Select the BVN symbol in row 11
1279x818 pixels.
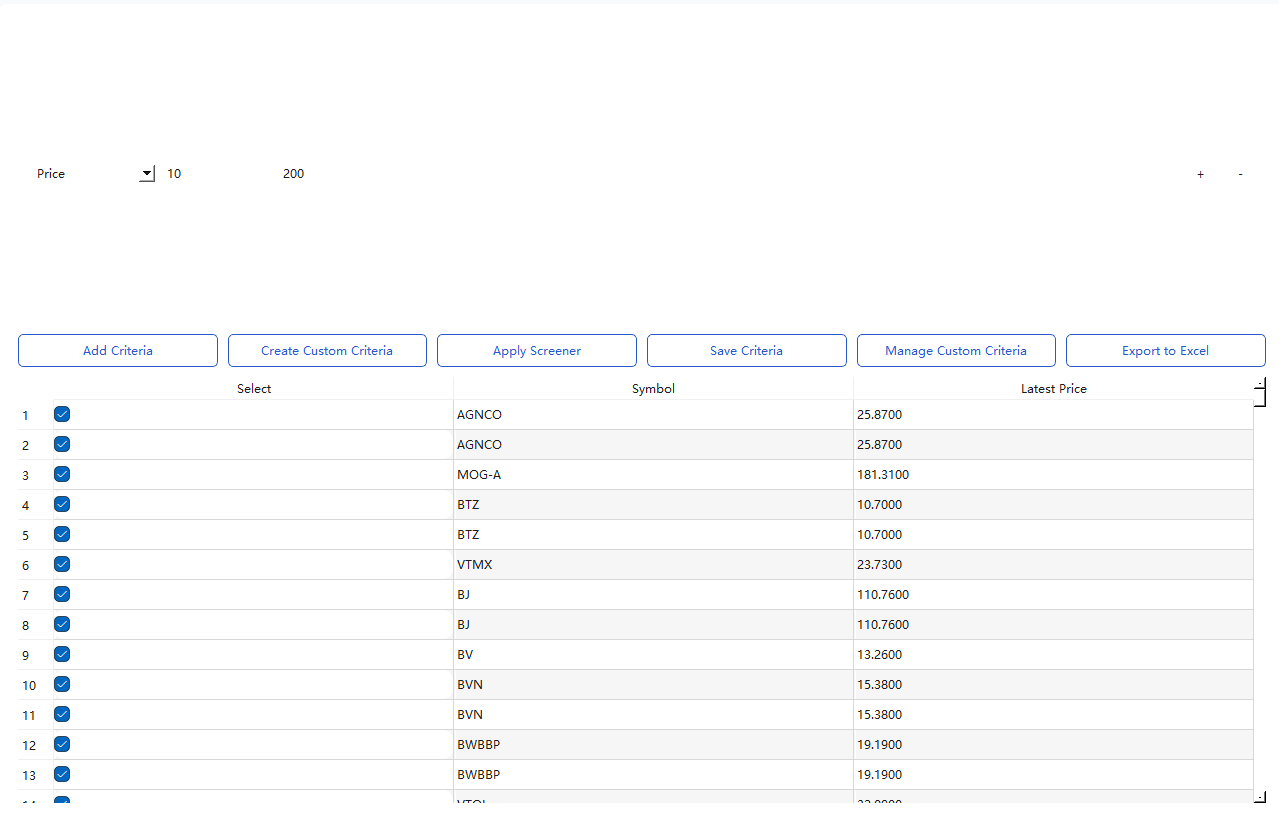(x=653, y=715)
